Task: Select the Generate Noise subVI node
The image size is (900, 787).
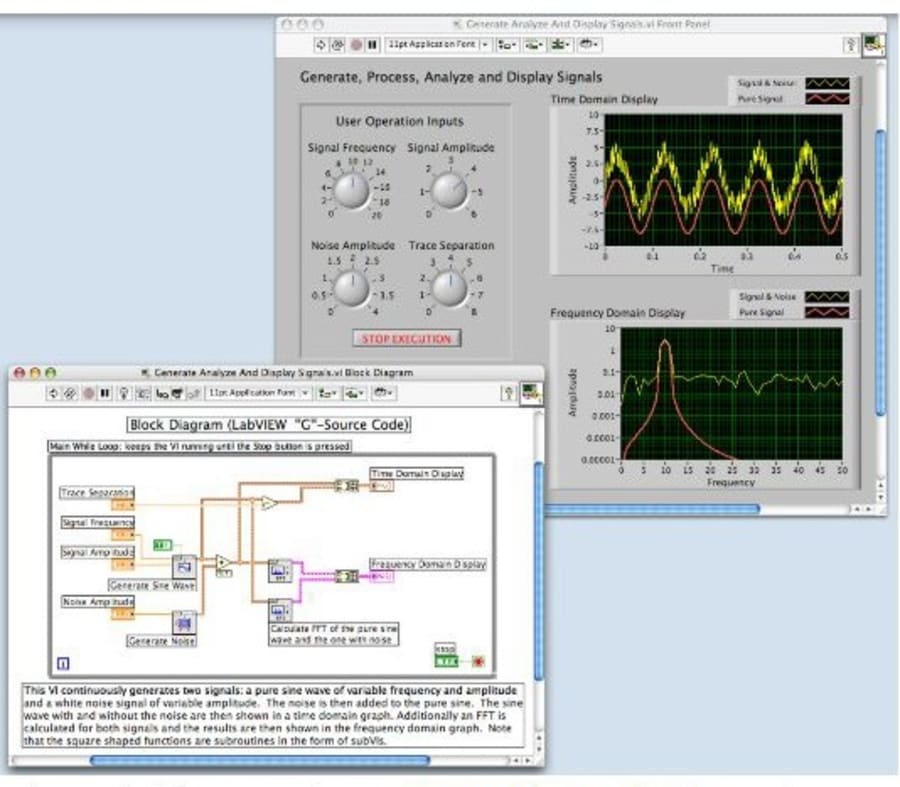Action: (x=184, y=622)
